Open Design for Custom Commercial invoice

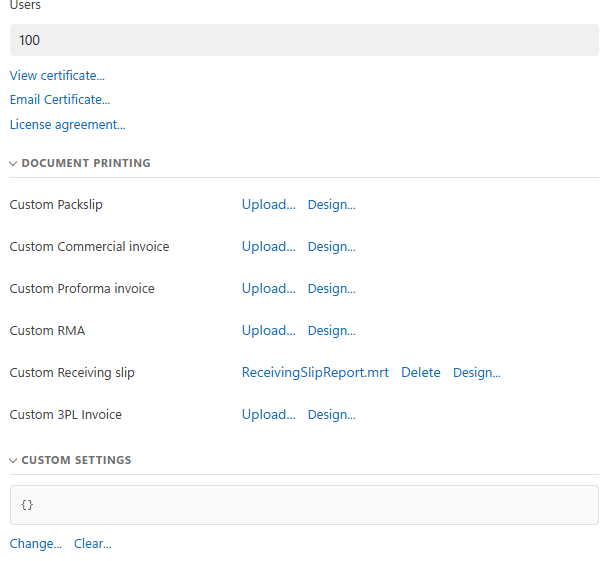point(332,247)
